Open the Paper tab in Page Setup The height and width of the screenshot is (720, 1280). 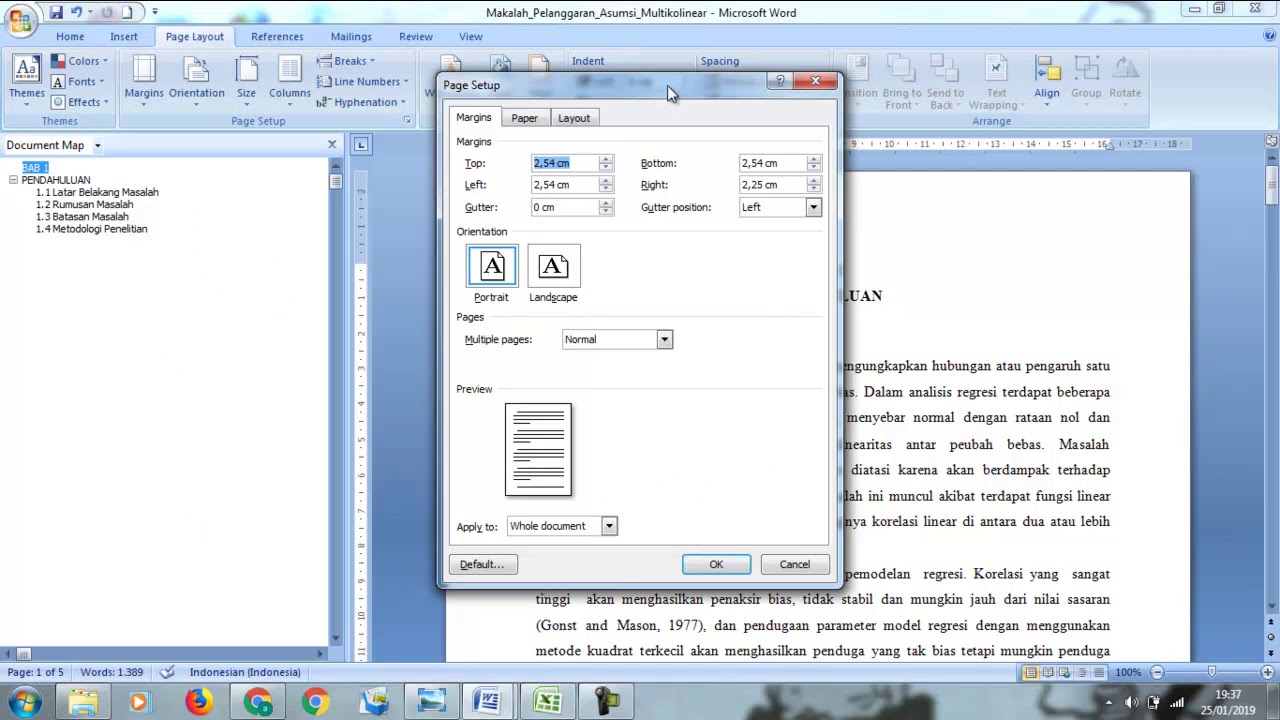click(524, 118)
